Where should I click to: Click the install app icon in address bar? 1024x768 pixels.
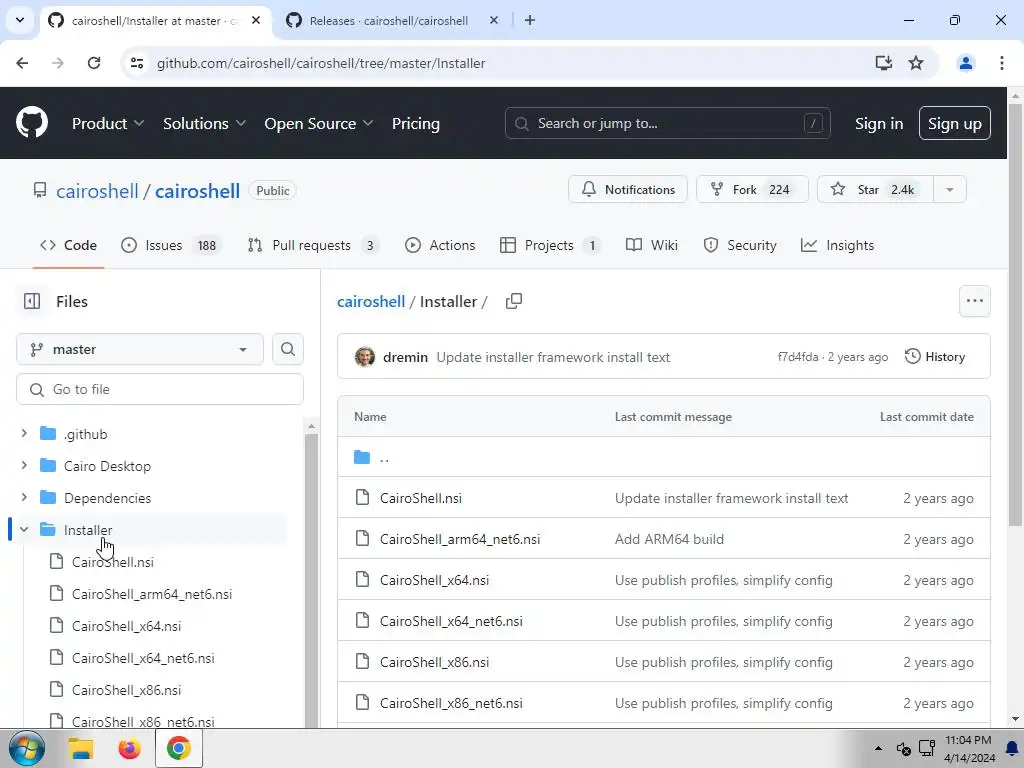pos(883,63)
